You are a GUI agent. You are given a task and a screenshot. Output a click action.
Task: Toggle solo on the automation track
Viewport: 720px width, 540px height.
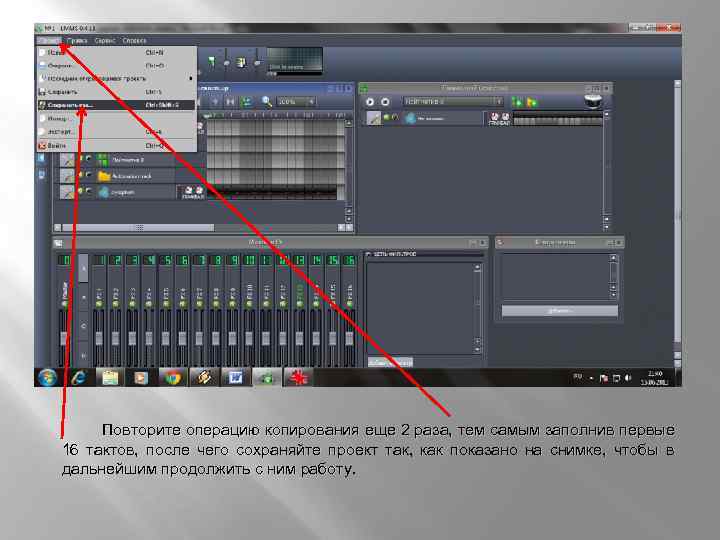(89, 175)
